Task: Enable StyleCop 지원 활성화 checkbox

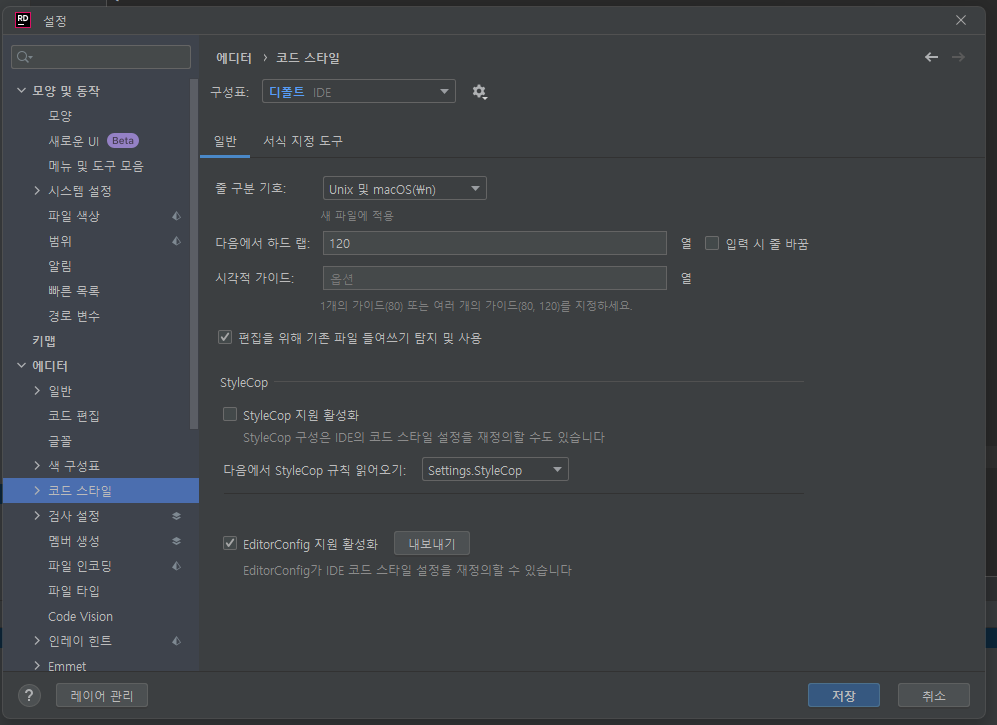Action: [x=230, y=415]
